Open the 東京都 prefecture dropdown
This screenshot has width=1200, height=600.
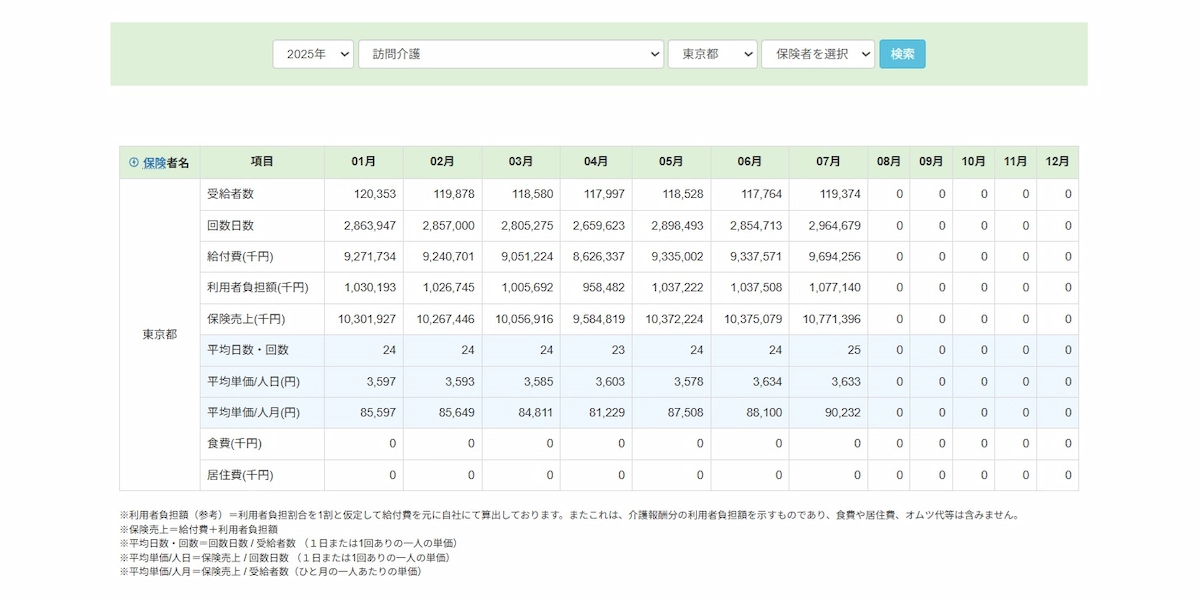point(712,54)
